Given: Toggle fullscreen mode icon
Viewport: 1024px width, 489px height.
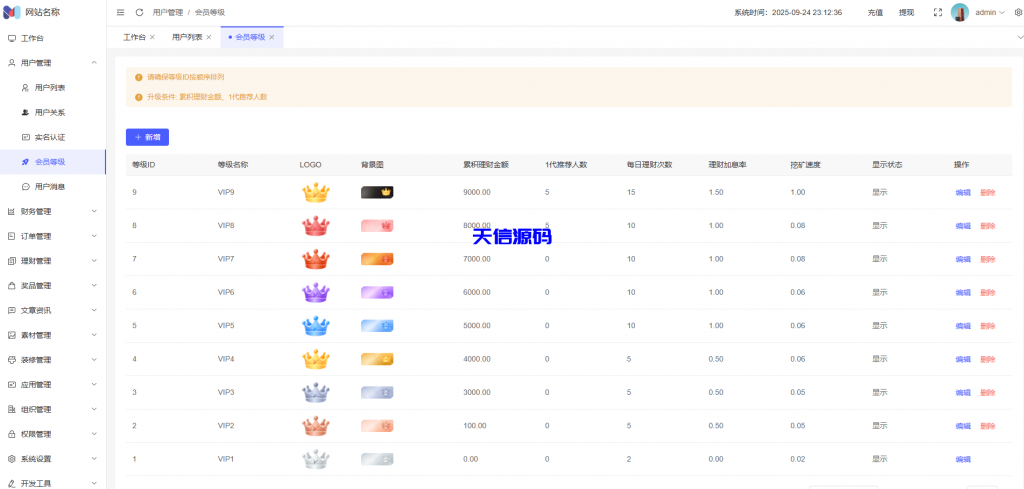Looking at the screenshot, I should [x=937, y=13].
